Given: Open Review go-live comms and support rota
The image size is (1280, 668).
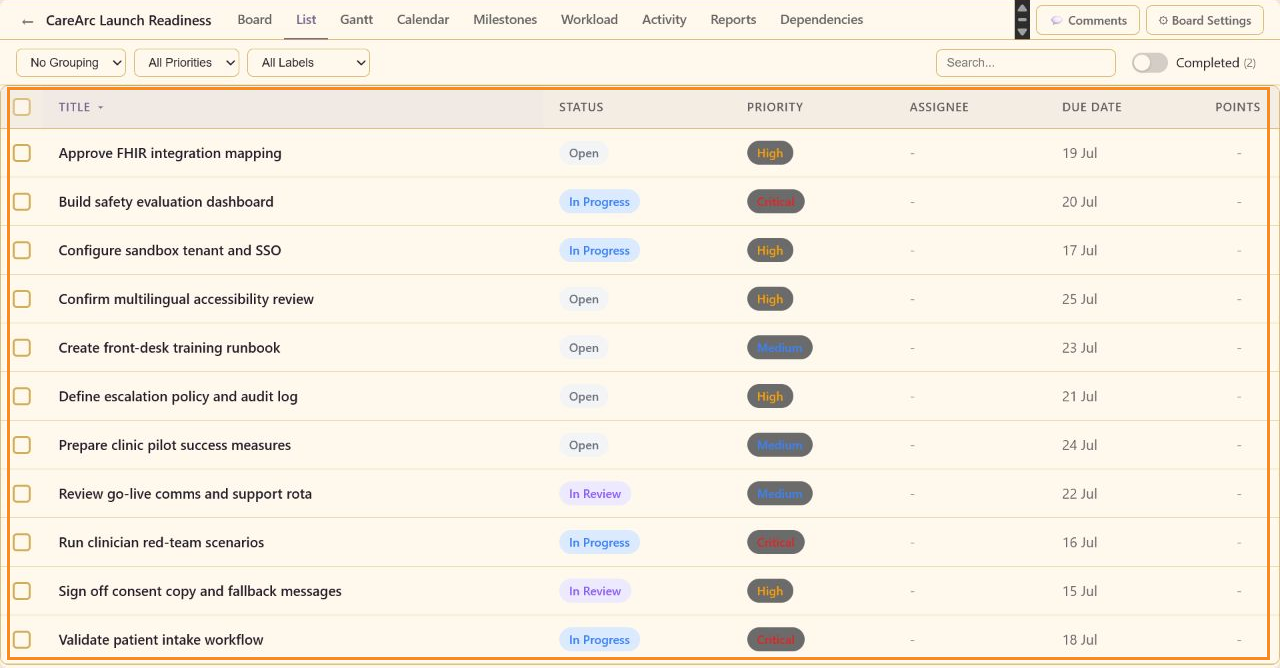Looking at the screenshot, I should tap(185, 494).
